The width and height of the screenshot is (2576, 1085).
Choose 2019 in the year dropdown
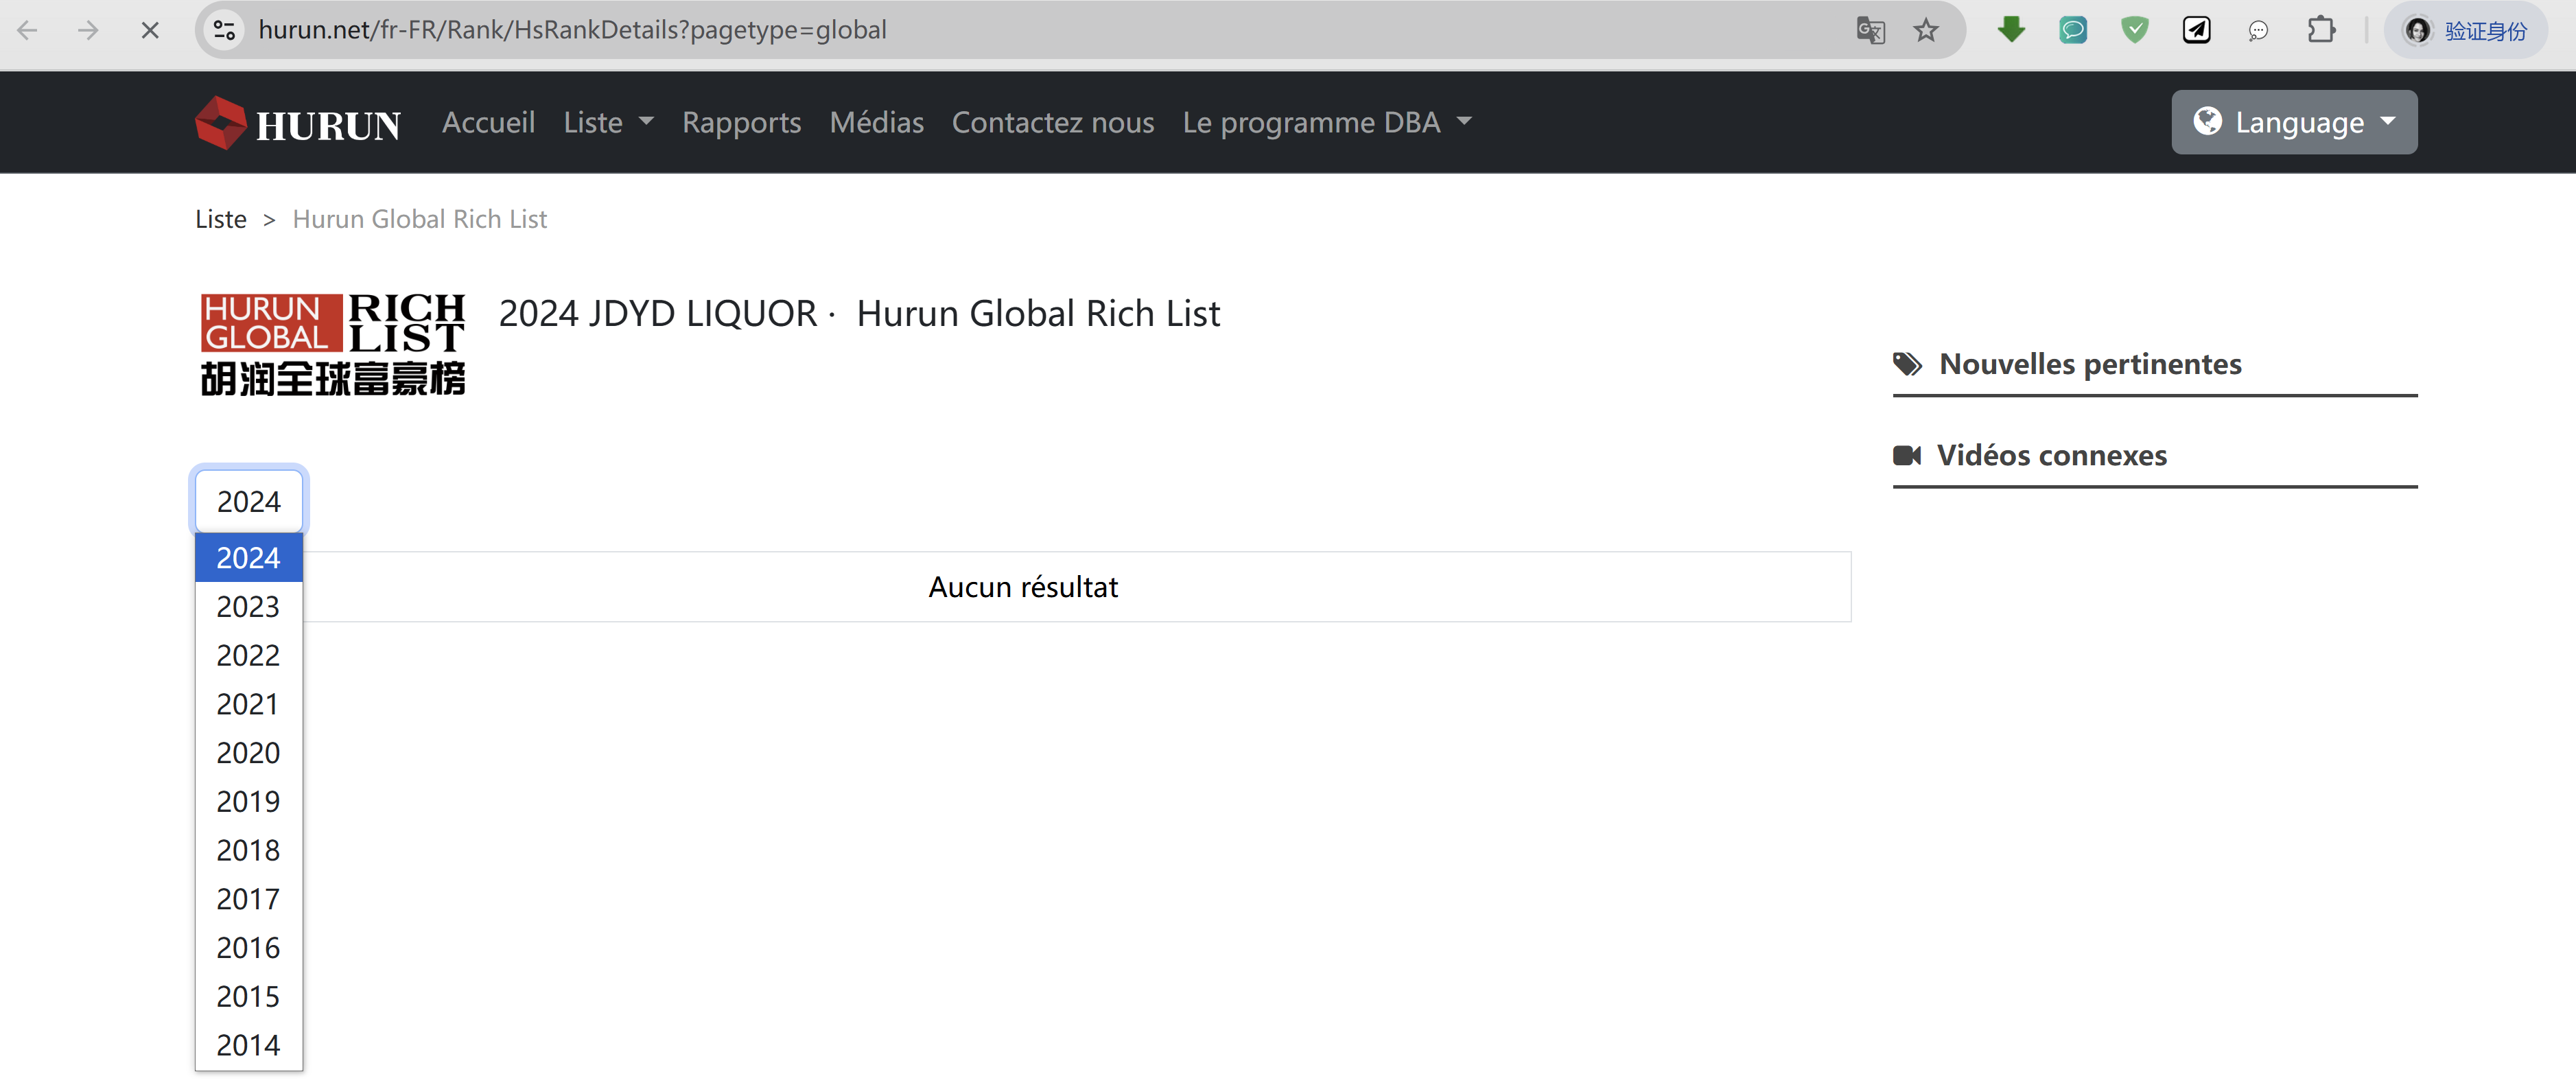pyautogui.click(x=248, y=801)
